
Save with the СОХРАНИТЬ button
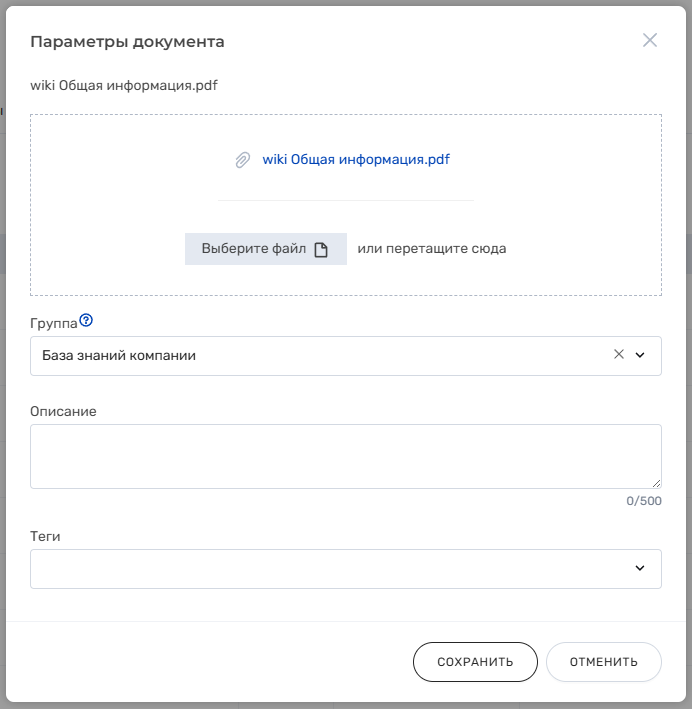pyautogui.click(x=475, y=662)
